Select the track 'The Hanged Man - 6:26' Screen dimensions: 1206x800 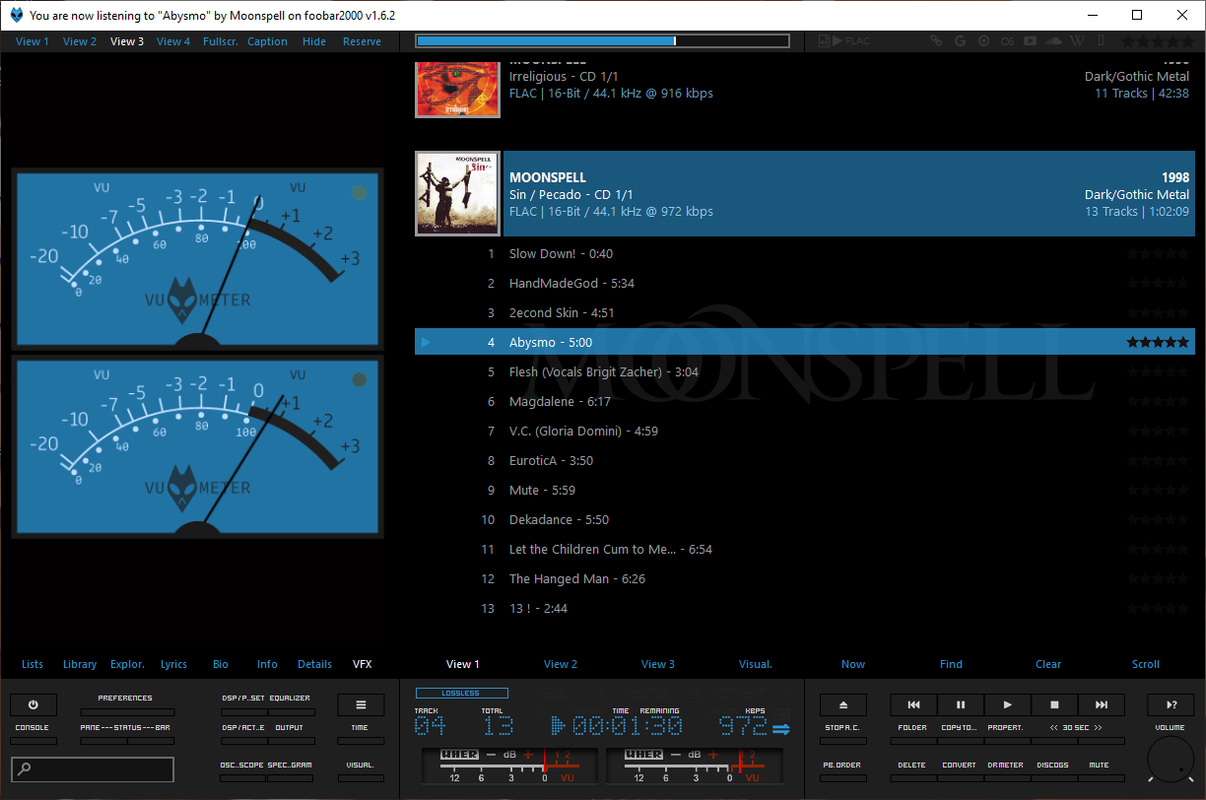805,579
